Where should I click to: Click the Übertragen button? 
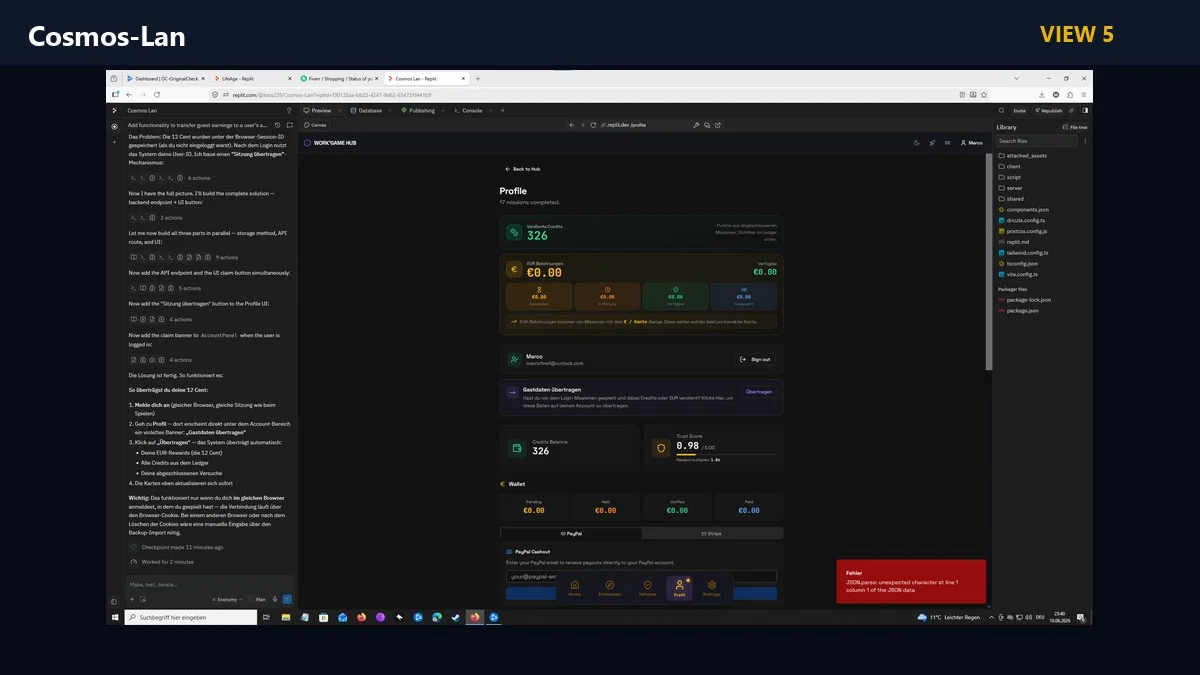tap(758, 392)
